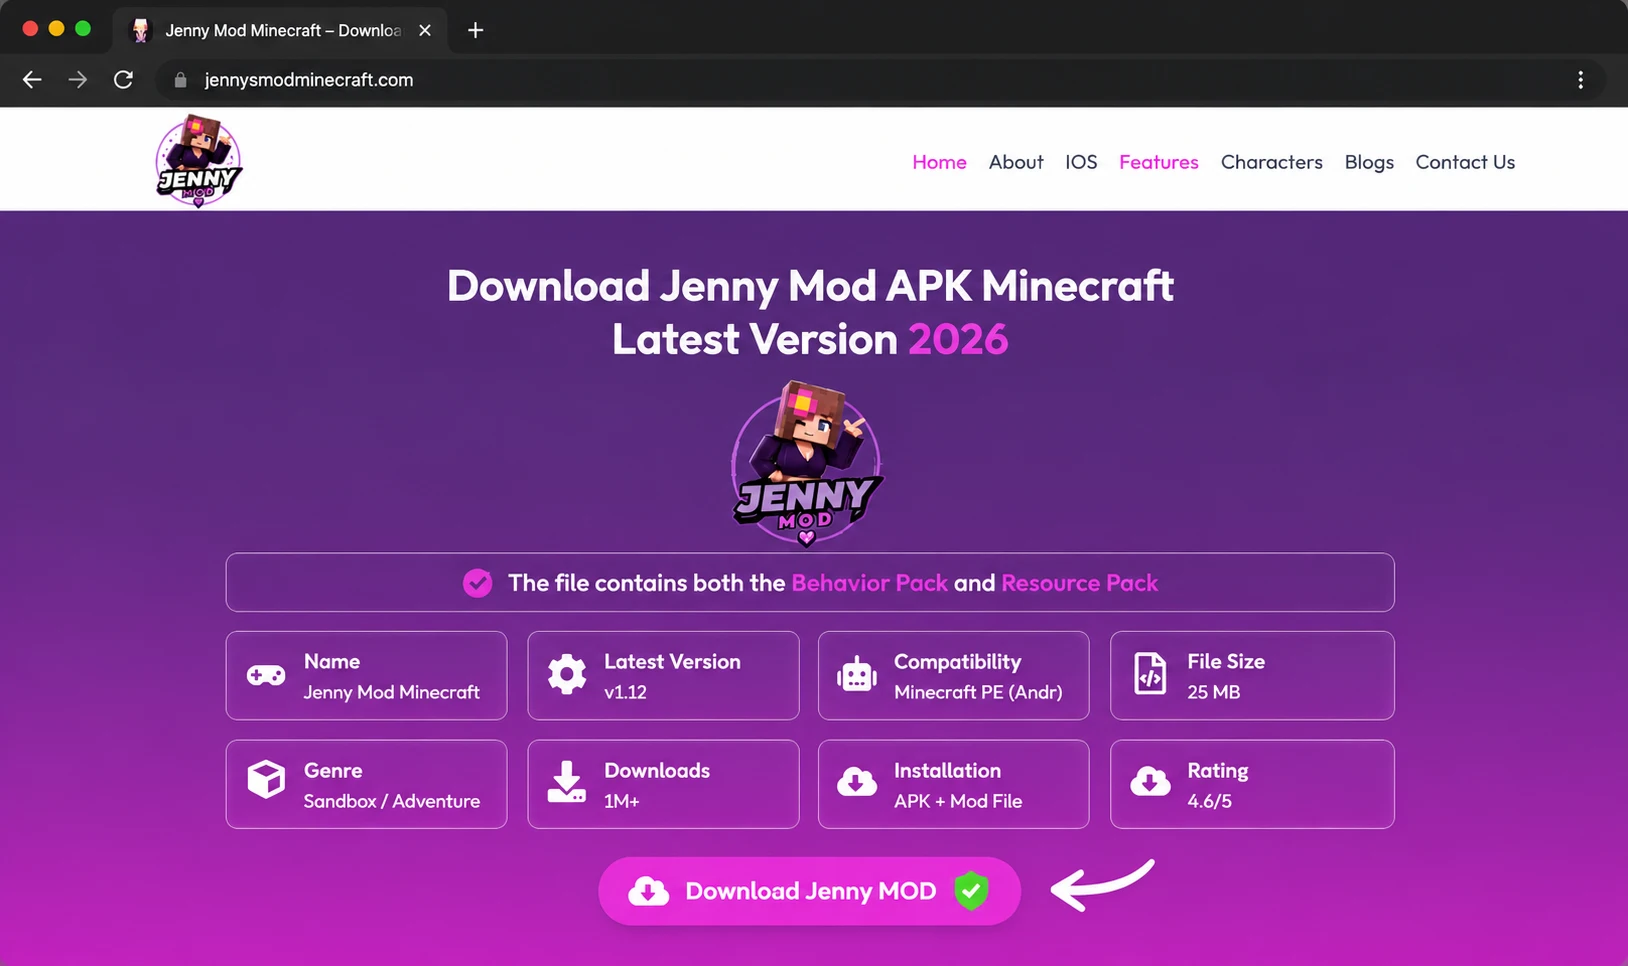Image resolution: width=1628 pixels, height=966 pixels.
Task: Click the 'Minecraft PE (Andr)' compatibility text
Action: pyautogui.click(x=978, y=692)
